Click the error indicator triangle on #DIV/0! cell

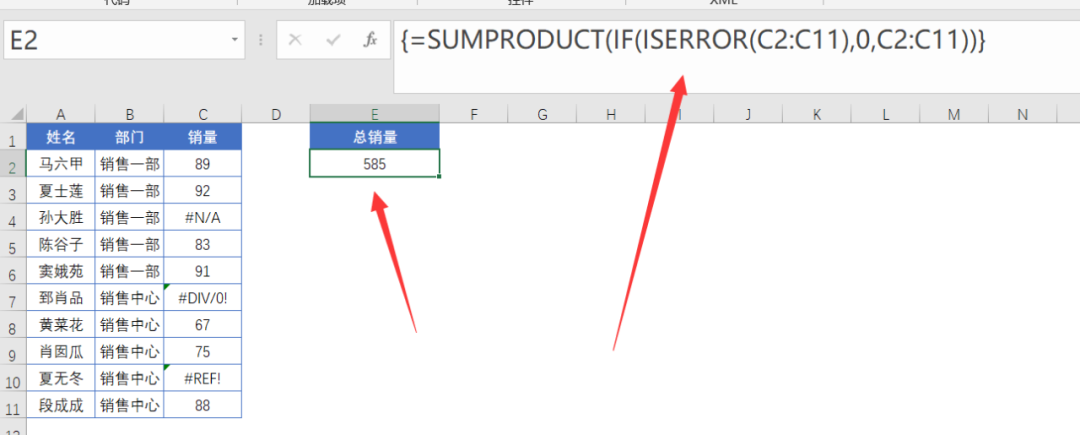pyautogui.click(x=167, y=287)
